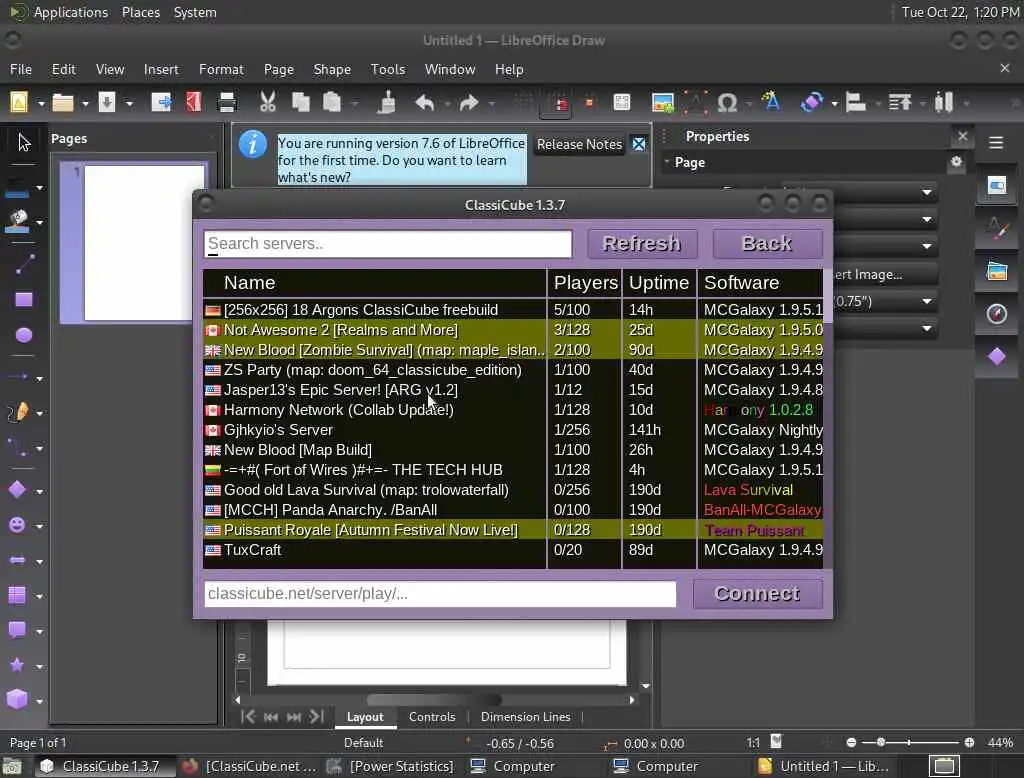Open the Format menu
Viewport: 1024px width, 778px height.
click(221, 69)
